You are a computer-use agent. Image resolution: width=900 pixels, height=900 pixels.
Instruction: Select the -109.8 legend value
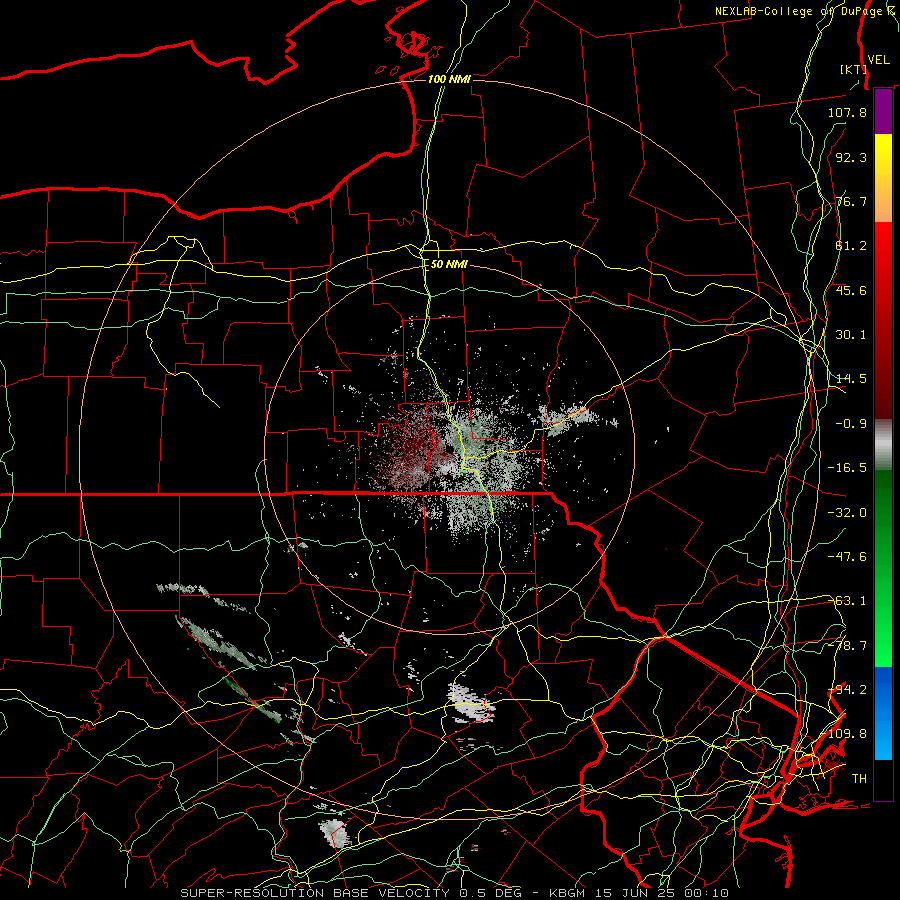(843, 734)
